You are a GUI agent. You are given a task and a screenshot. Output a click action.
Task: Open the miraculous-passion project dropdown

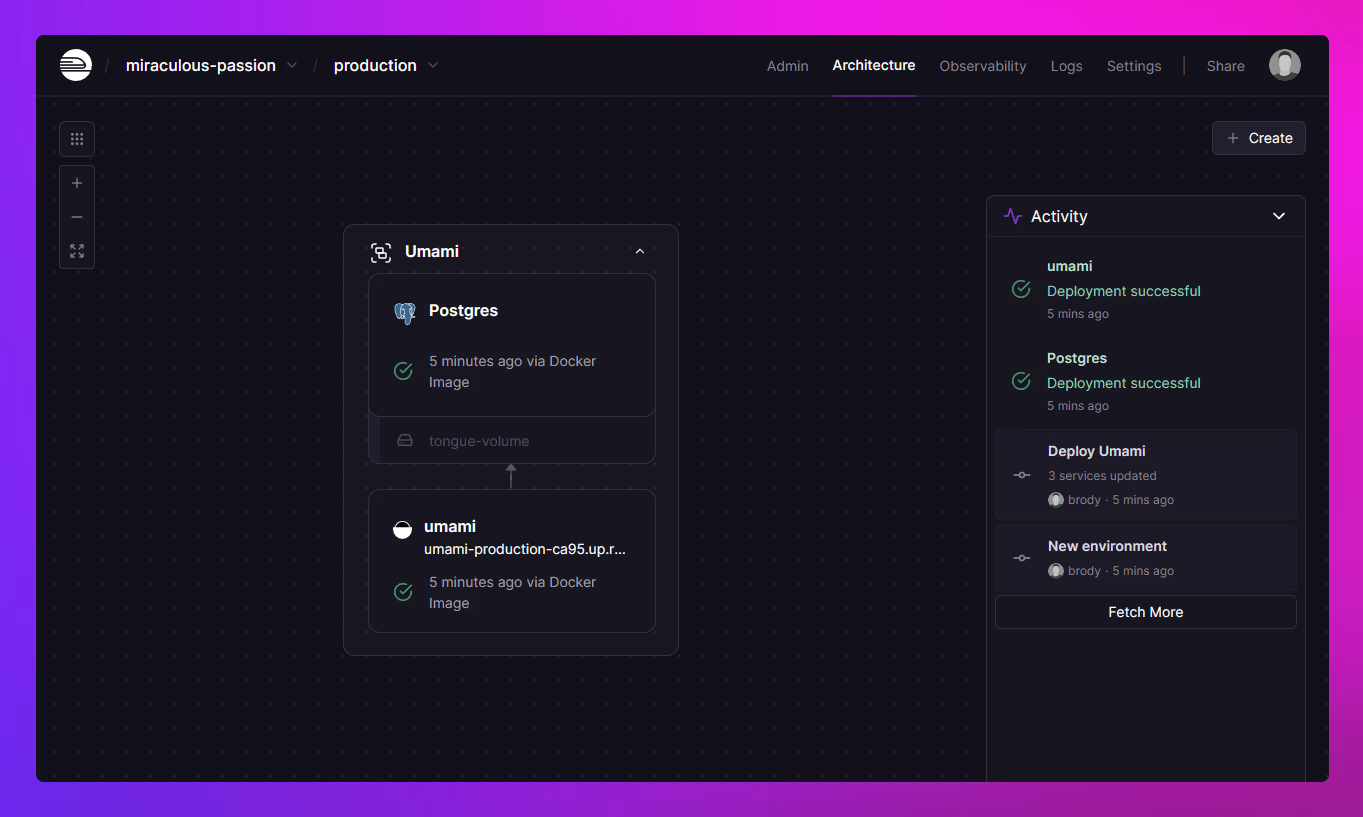(212, 65)
